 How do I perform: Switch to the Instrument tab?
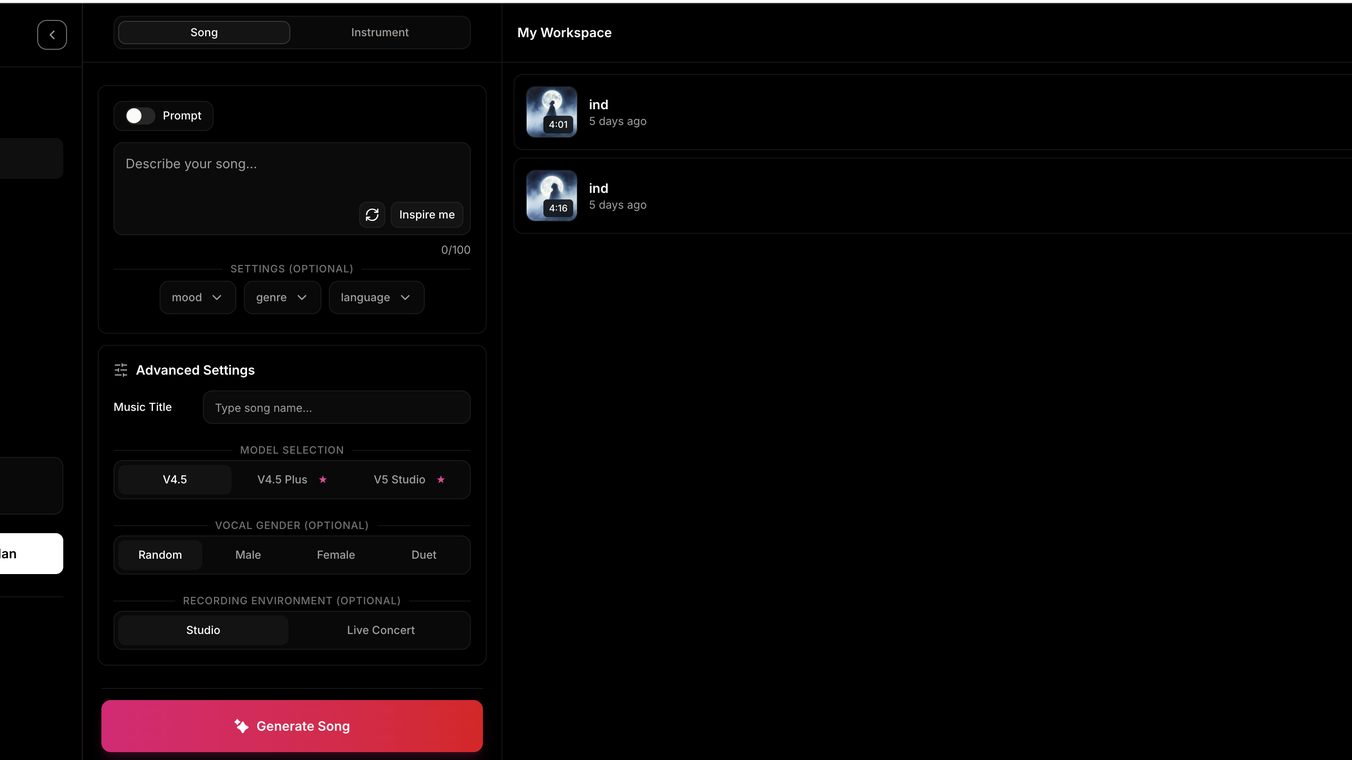(x=379, y=32)
